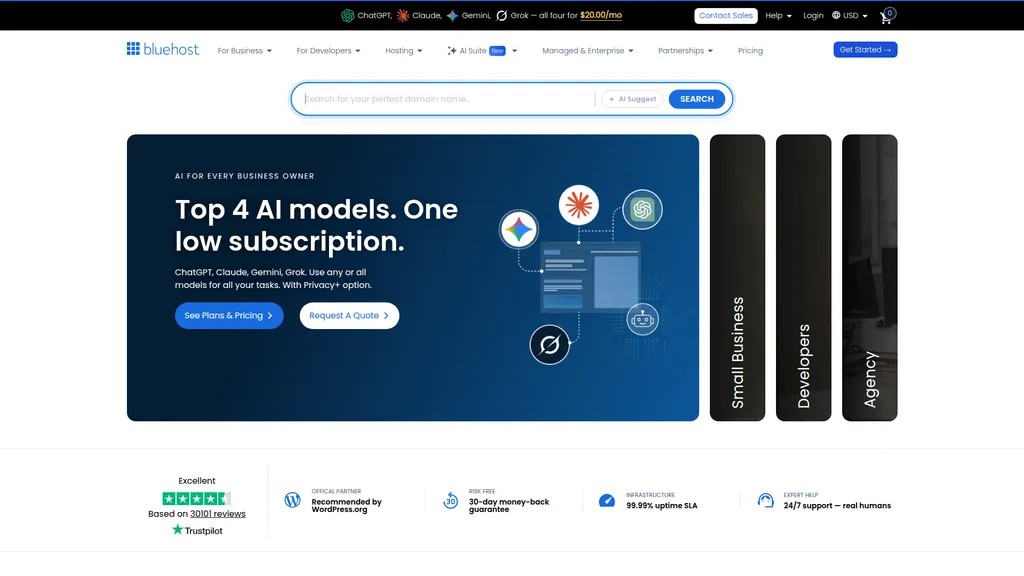Screen dimensions: 1024x576
Task: Click the New badge beside AI Suite
Action: pos(498,51)
